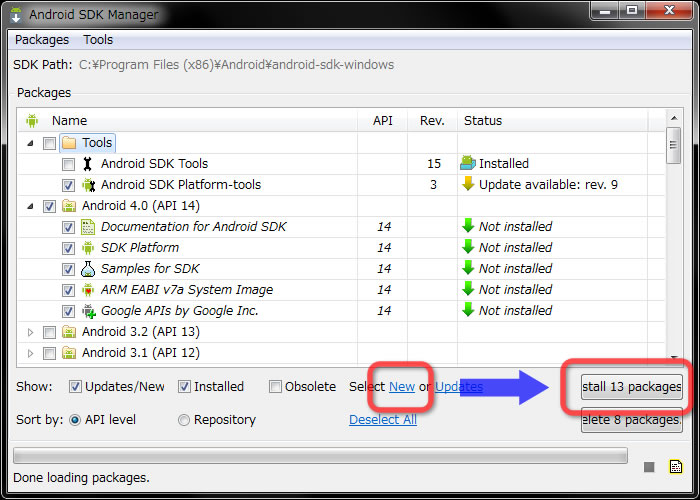Click the Android 3.1 (API 12) folder icon
The width and height of the screenshot is (700, 500).
pyautogui.click(x=69, y=353)
